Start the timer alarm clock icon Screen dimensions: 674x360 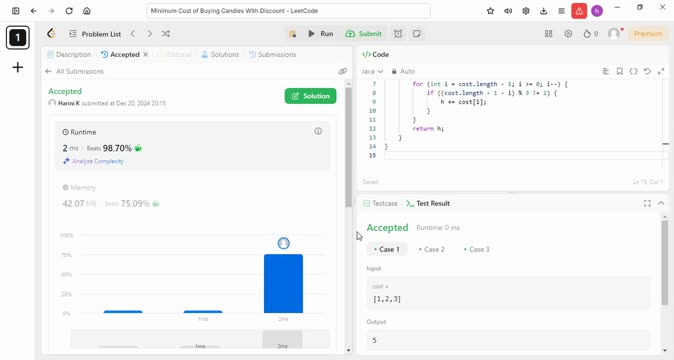click(x=398, y=34)
